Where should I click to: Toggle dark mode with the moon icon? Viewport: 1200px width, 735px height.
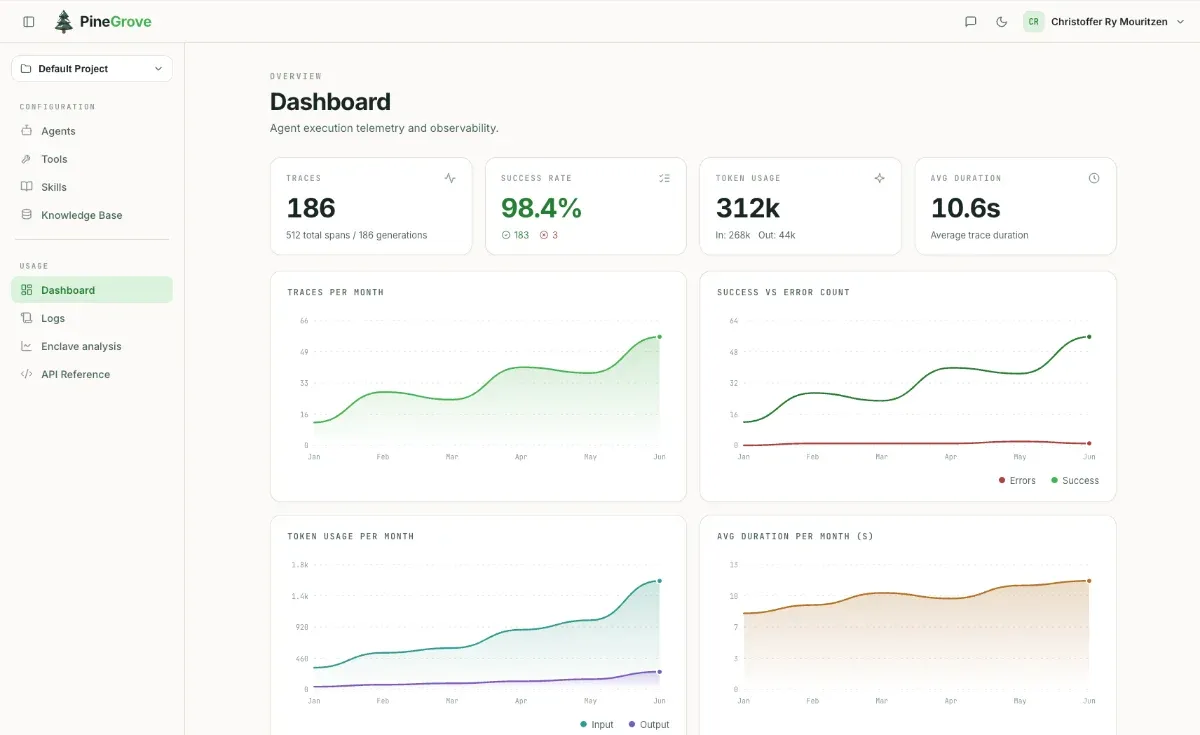(1002, 21)
